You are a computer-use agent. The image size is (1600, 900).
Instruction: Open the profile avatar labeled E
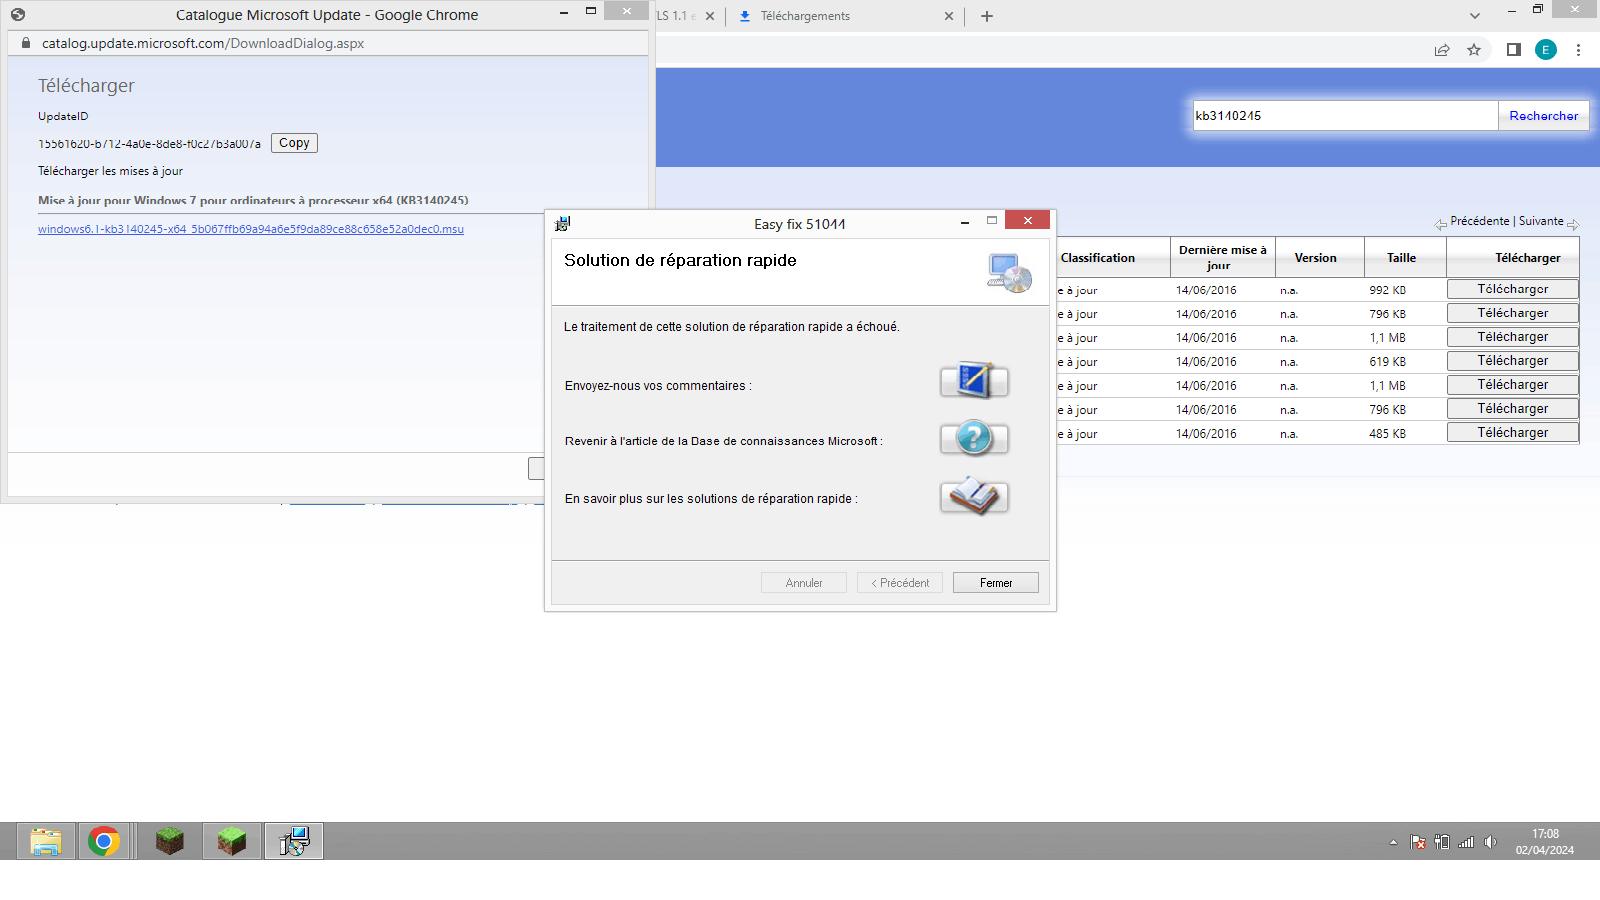(1546, 50)
